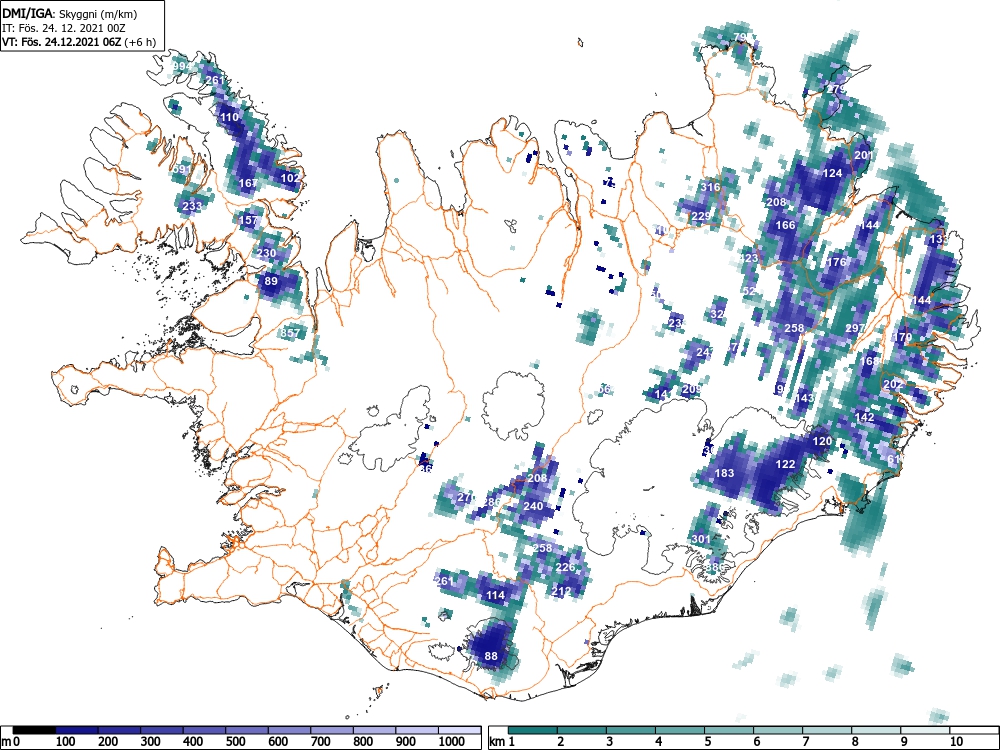Click the '229' visibility value on the map
The image size is (1000, 750).
tap(701, 216)
